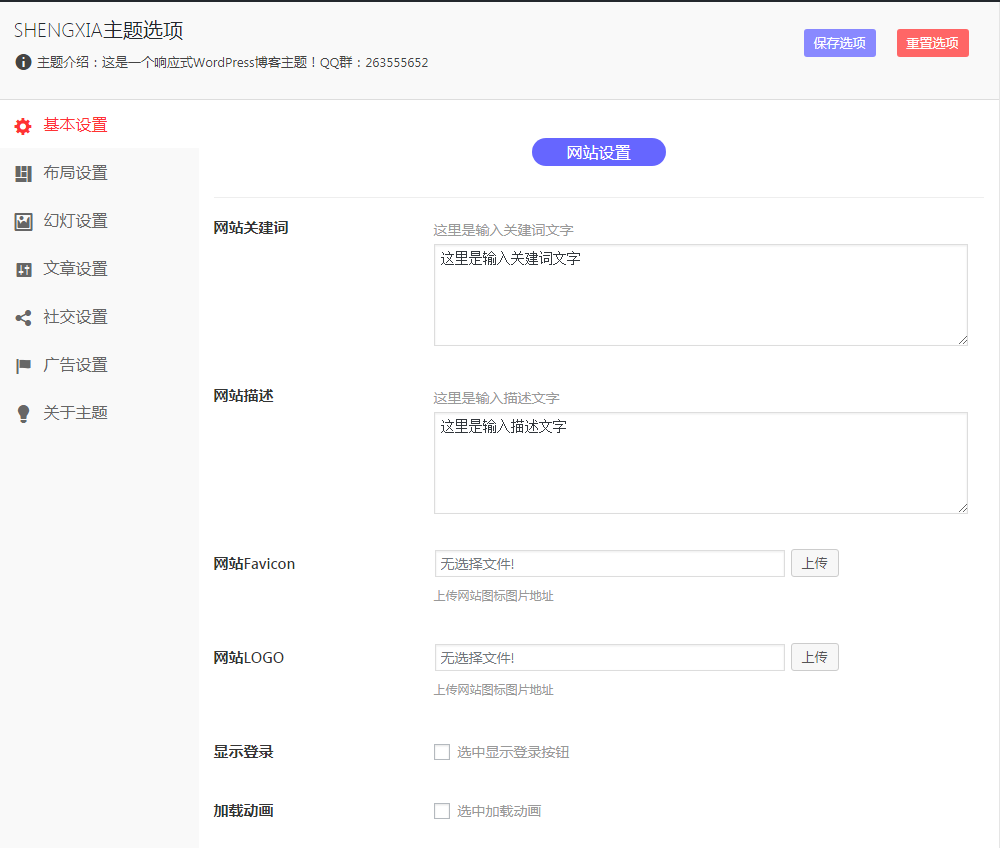Click the 网站关键词 label
Image resolution: width=1000 pixels, height=848 pixels.
[251, 228]
